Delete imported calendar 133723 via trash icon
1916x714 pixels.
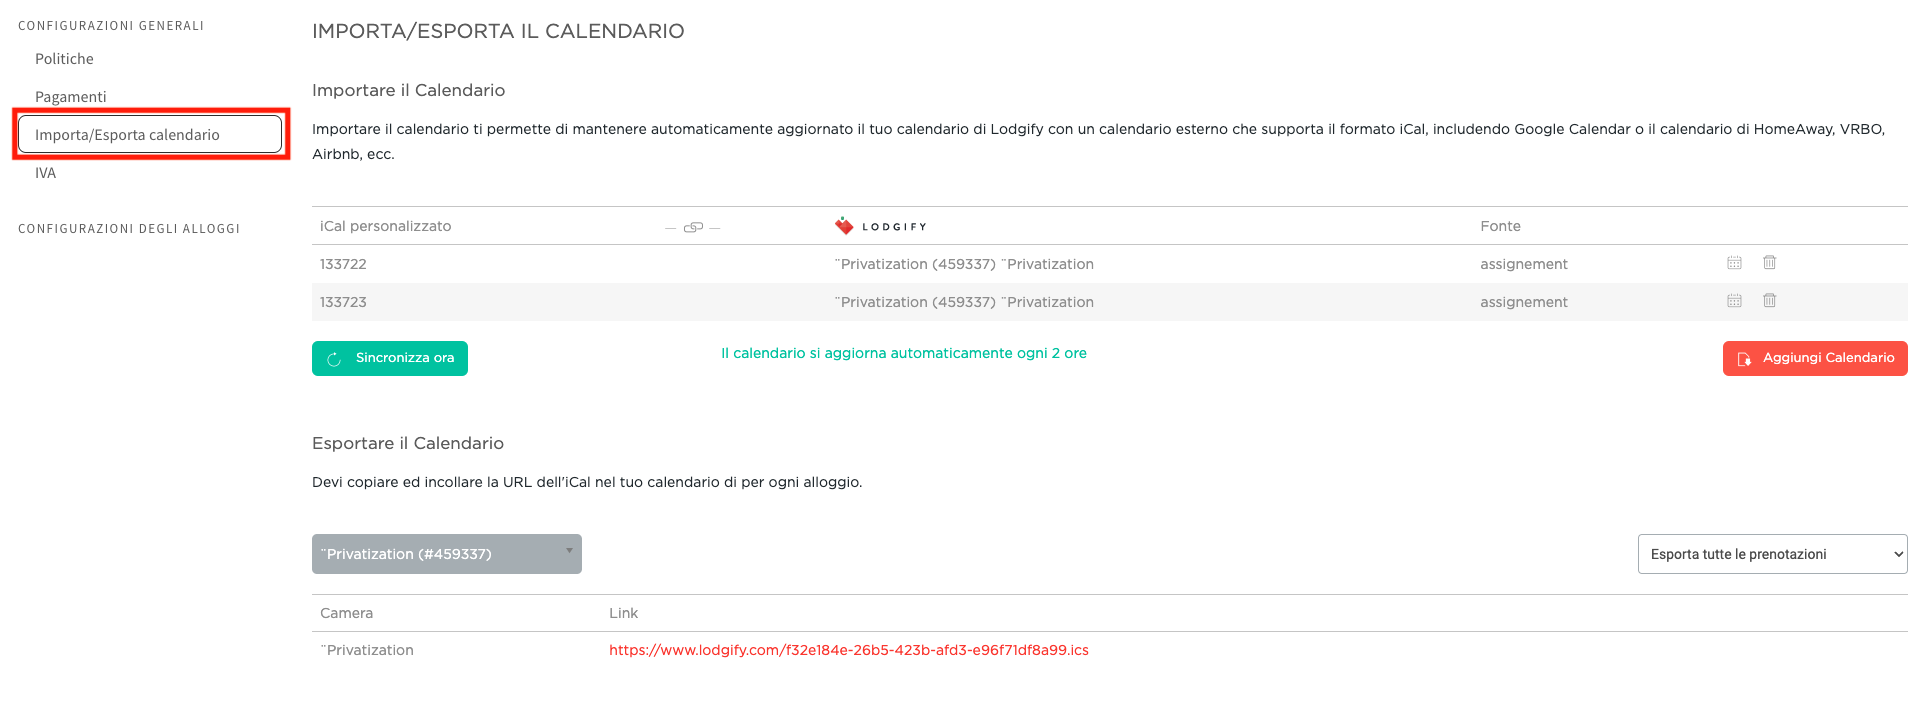pyautogui.click(x=1769, y=301)
